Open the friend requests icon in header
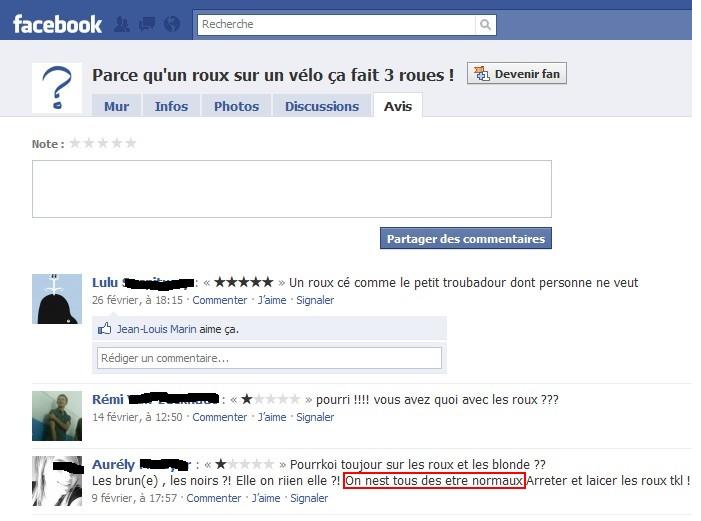 (122, 24)
